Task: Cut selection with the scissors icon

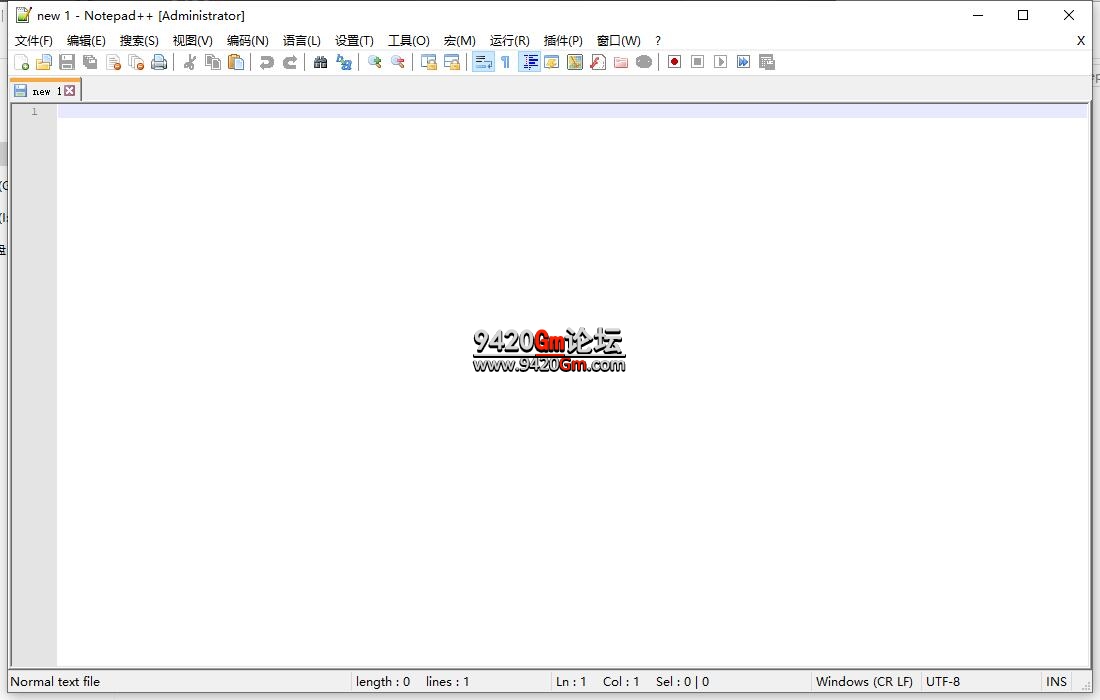Action: click(189, 62)
